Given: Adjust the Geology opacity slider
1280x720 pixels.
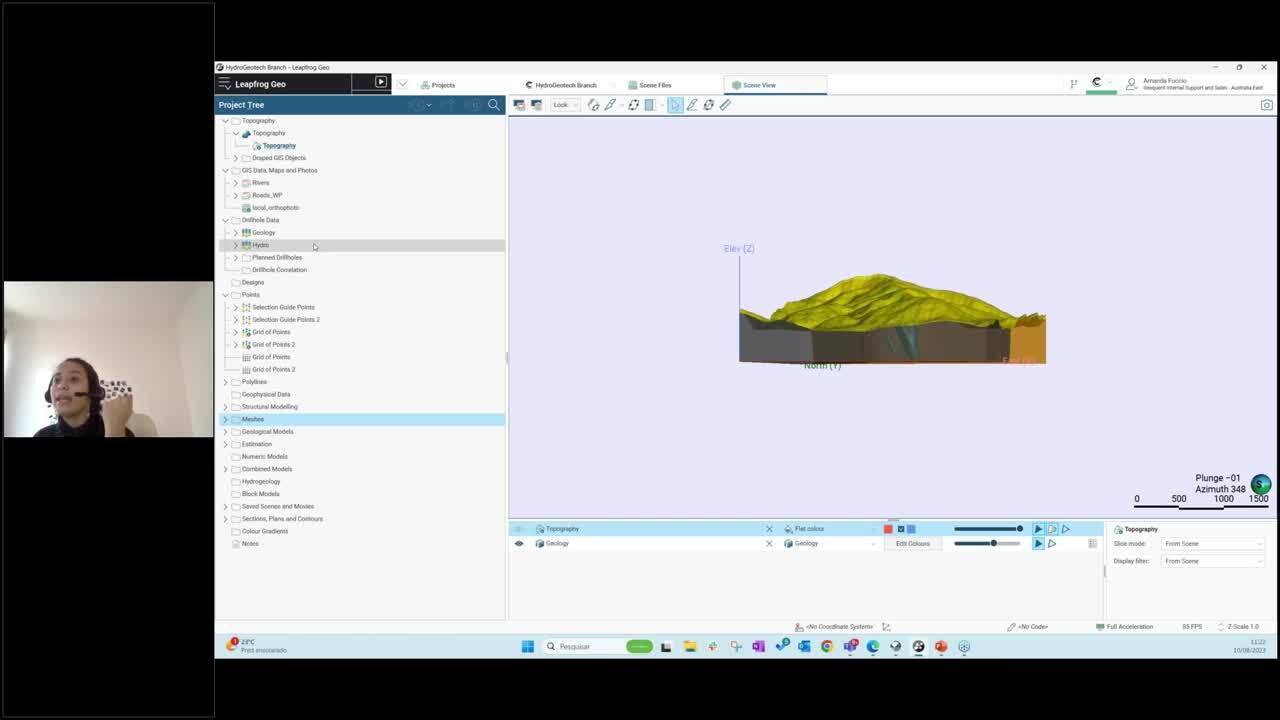Looking at the screenshot, I should tap(988, 543).
